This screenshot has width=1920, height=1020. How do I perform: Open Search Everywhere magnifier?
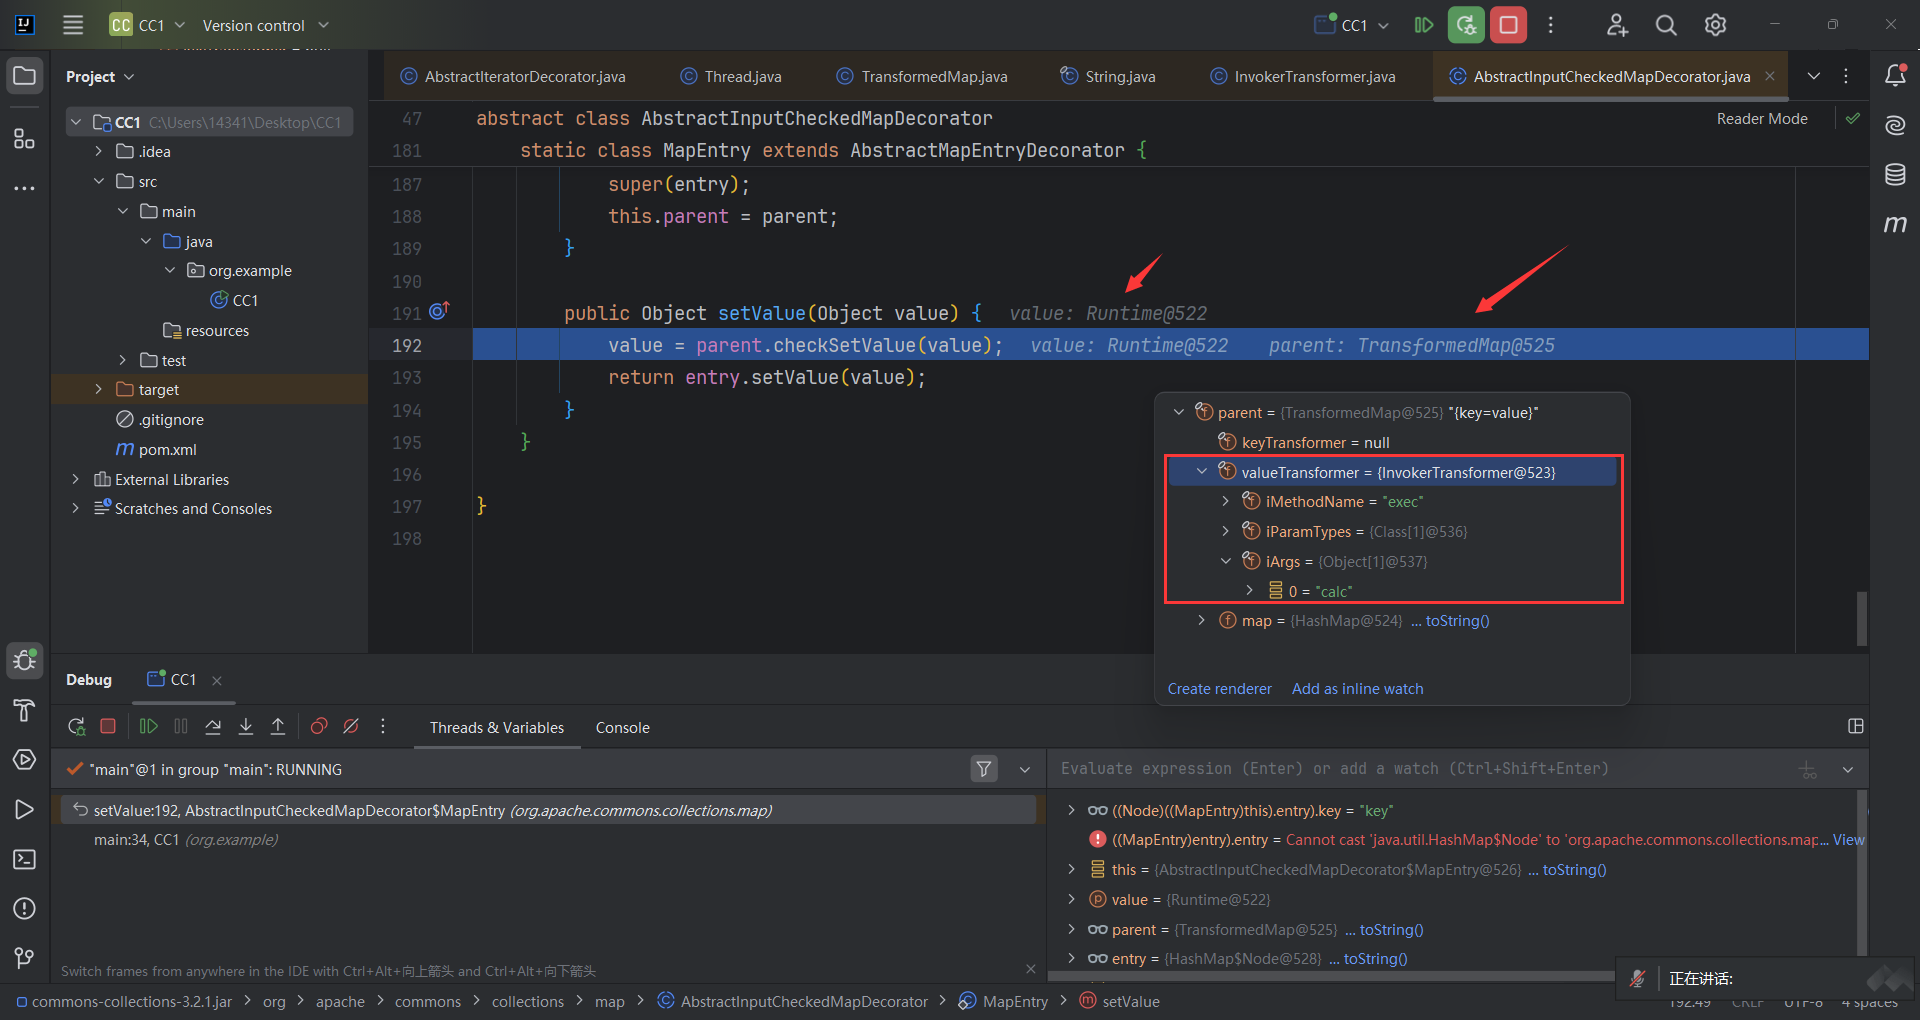(1666, 25)
